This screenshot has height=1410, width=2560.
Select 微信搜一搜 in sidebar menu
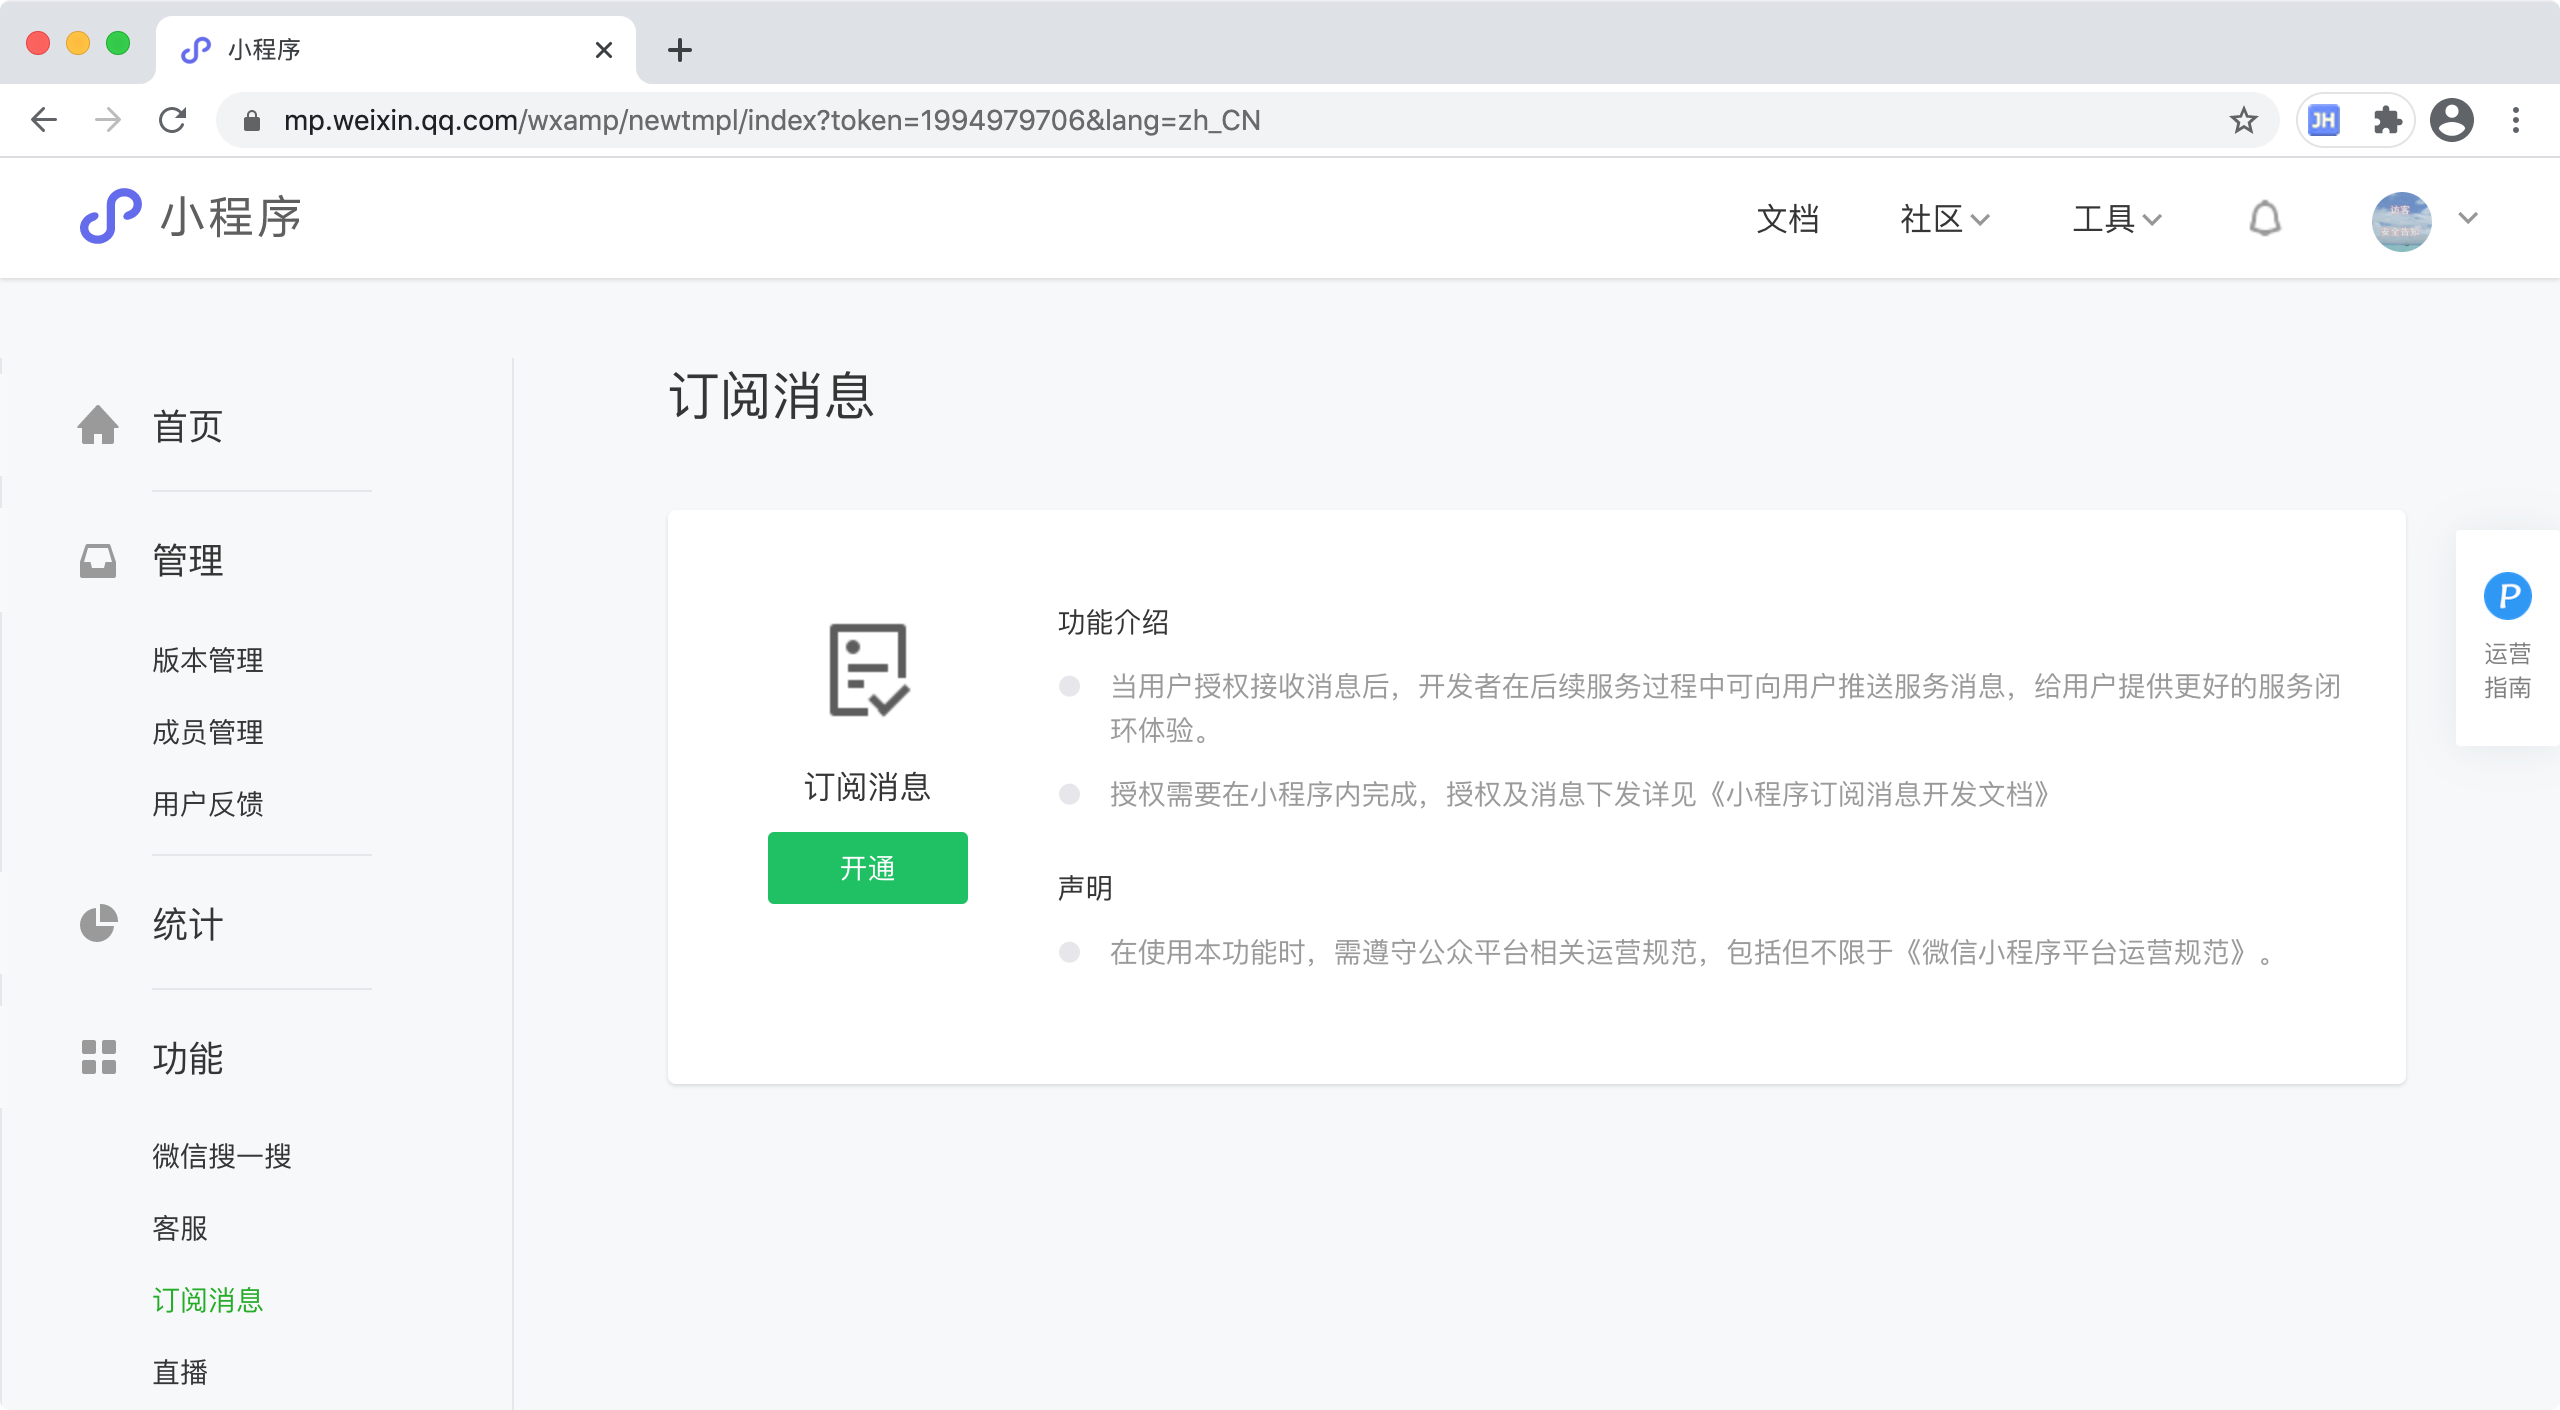point(222,1156)
